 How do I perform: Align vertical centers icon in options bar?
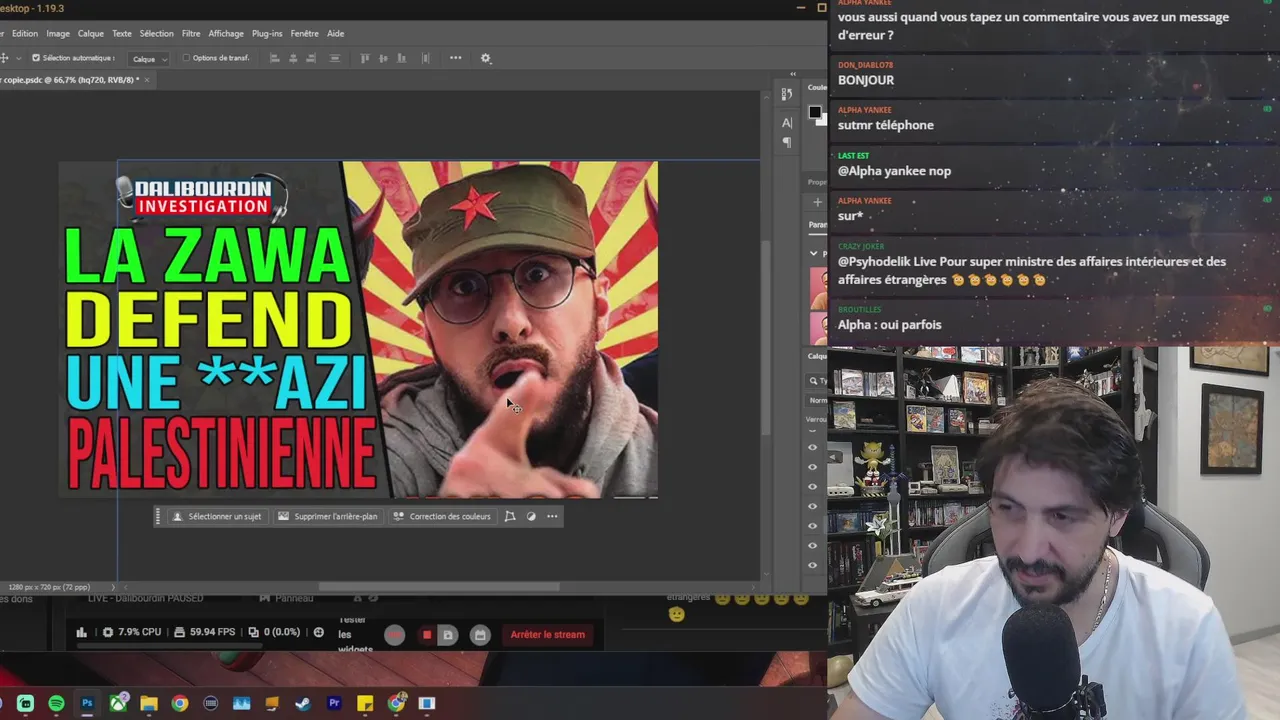384,58
